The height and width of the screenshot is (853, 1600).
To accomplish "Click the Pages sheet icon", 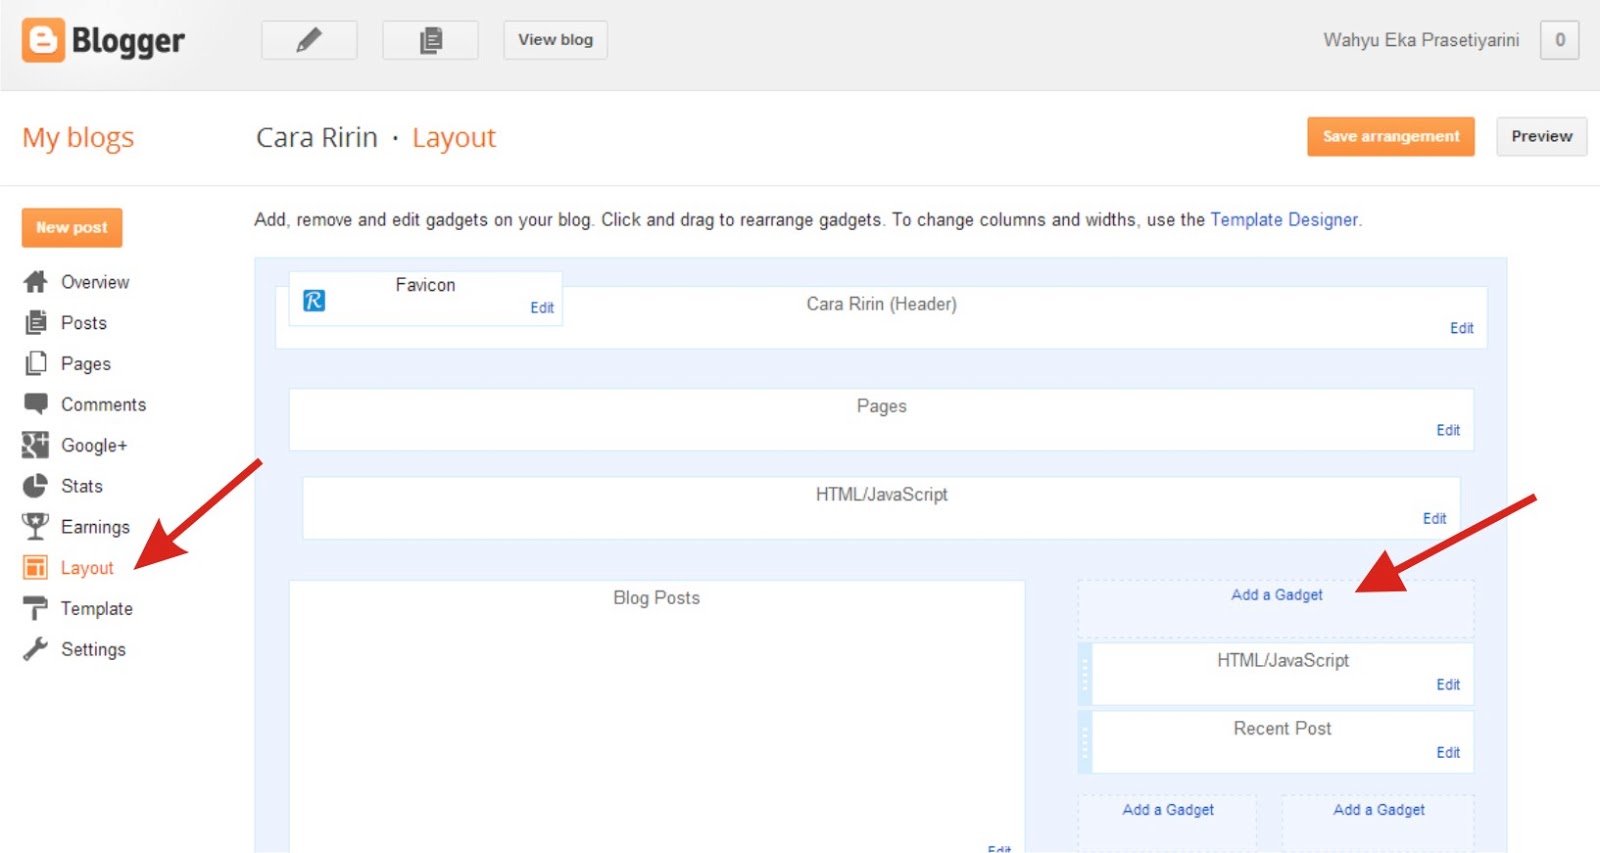I will (35, 363).
